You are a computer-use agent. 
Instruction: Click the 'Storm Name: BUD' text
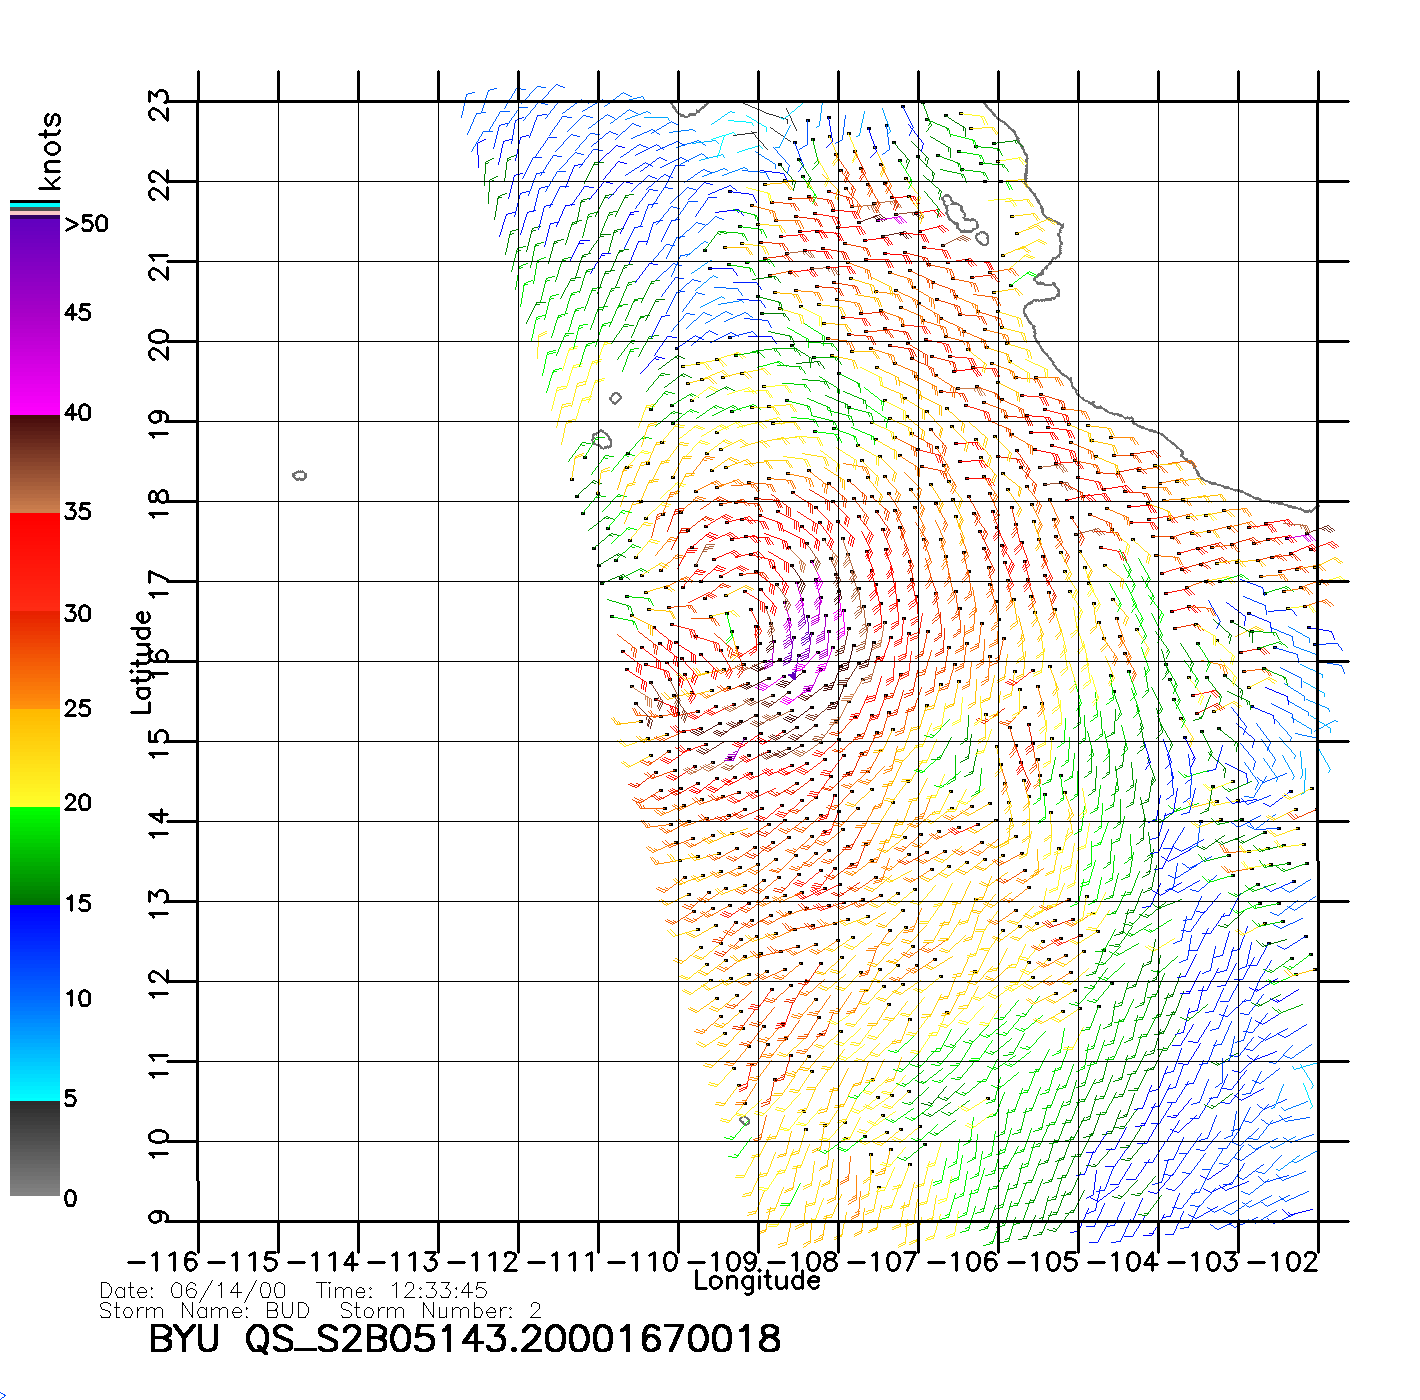click(205, 1310)
